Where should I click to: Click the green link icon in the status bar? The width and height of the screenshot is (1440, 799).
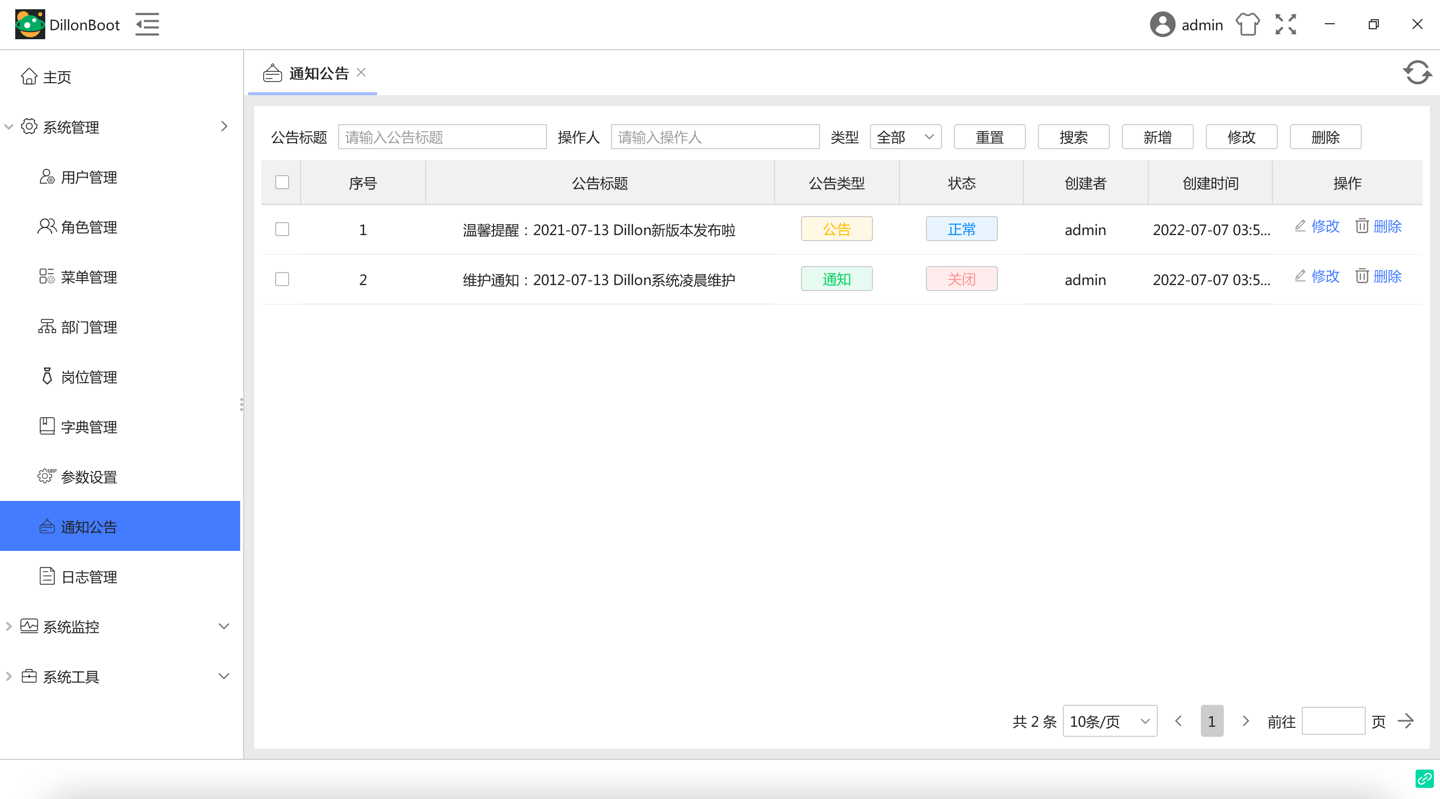[1425, 778]
